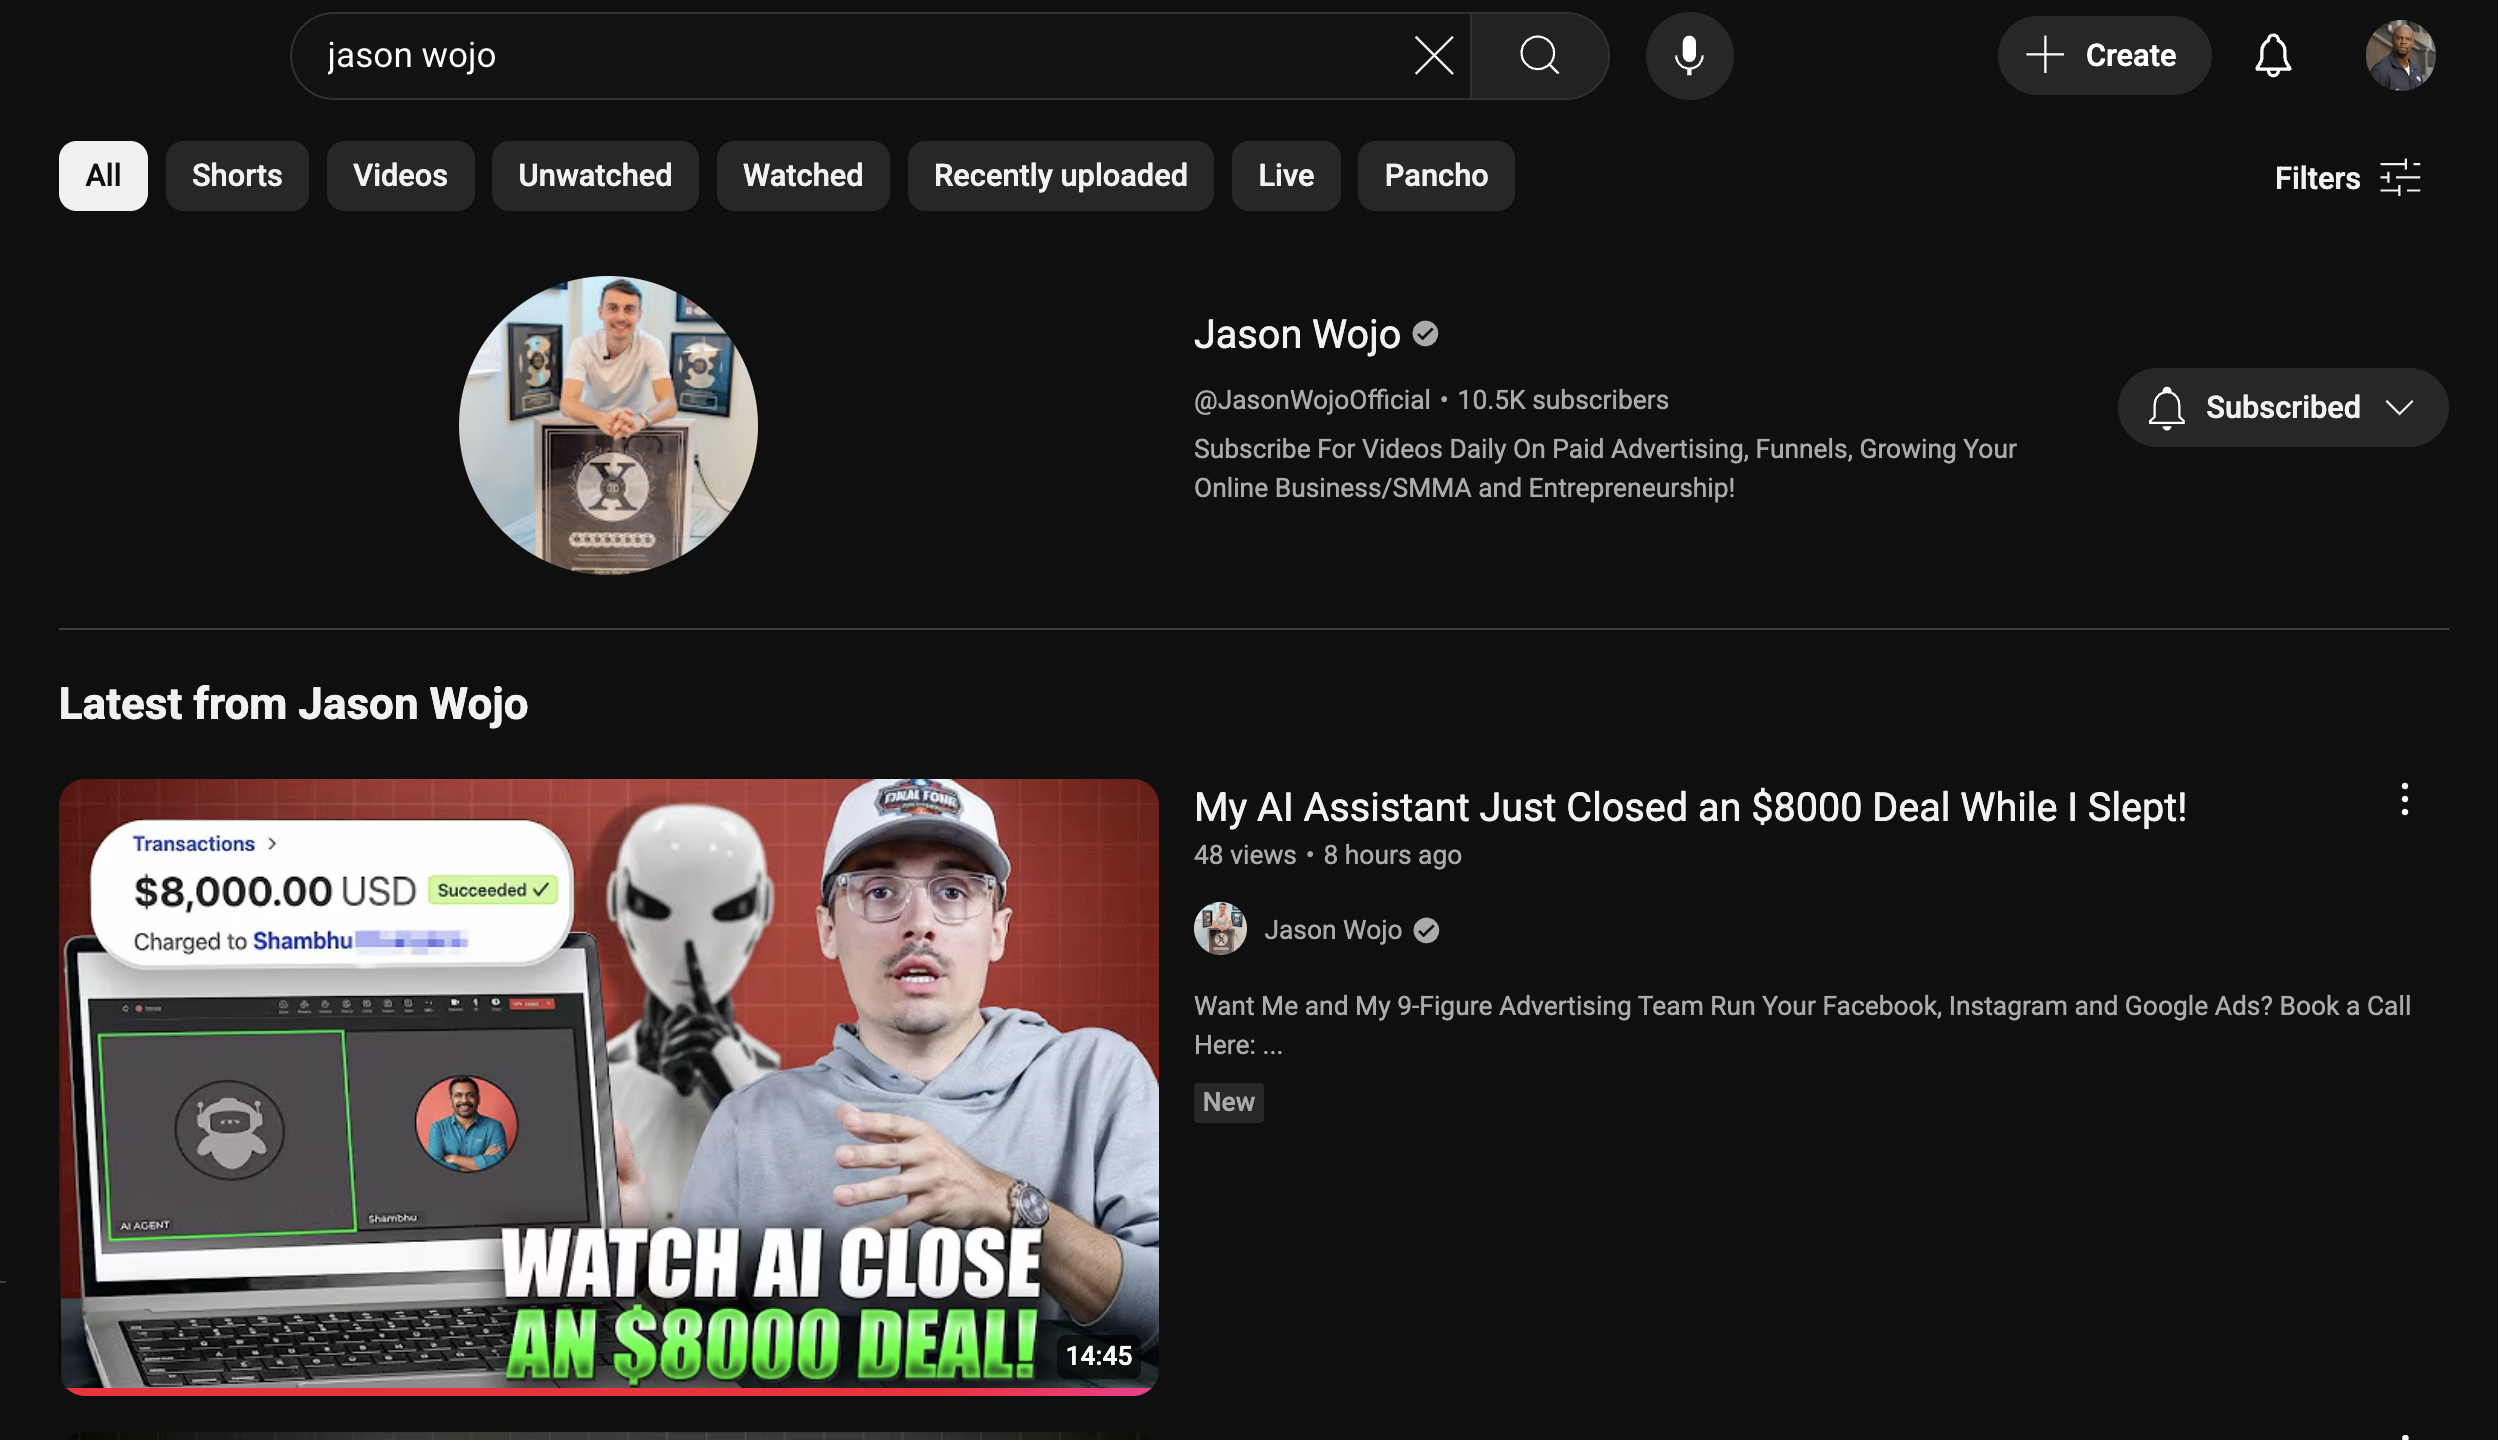
Task: Open notifications bell in top bar
Action: [x=2273, y=56]
